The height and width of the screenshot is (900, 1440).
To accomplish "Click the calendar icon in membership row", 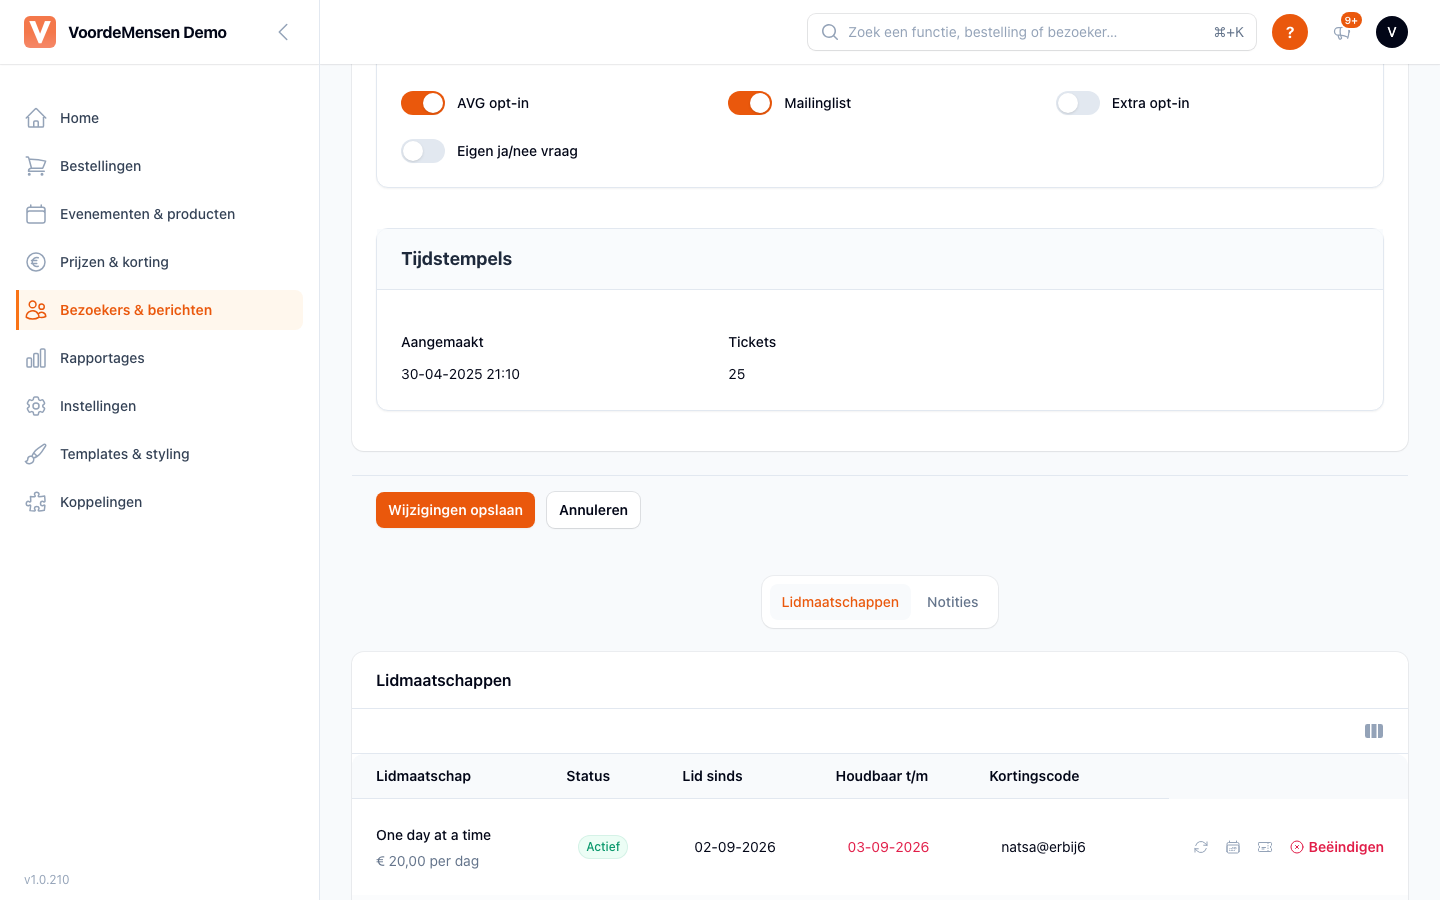I will (1233, 847).
